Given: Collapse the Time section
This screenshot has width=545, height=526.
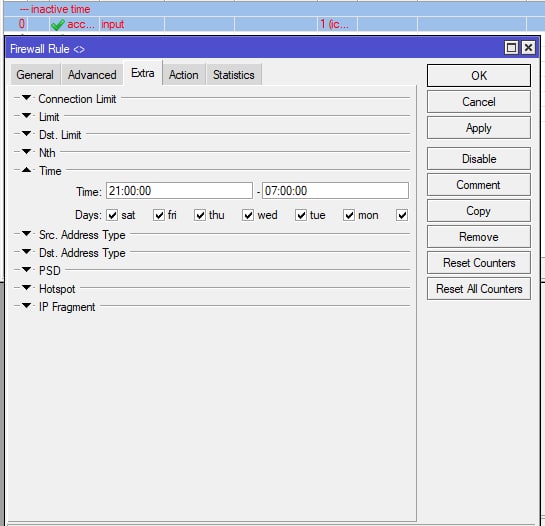Looking at the screenshot, I should coord(26,170).
